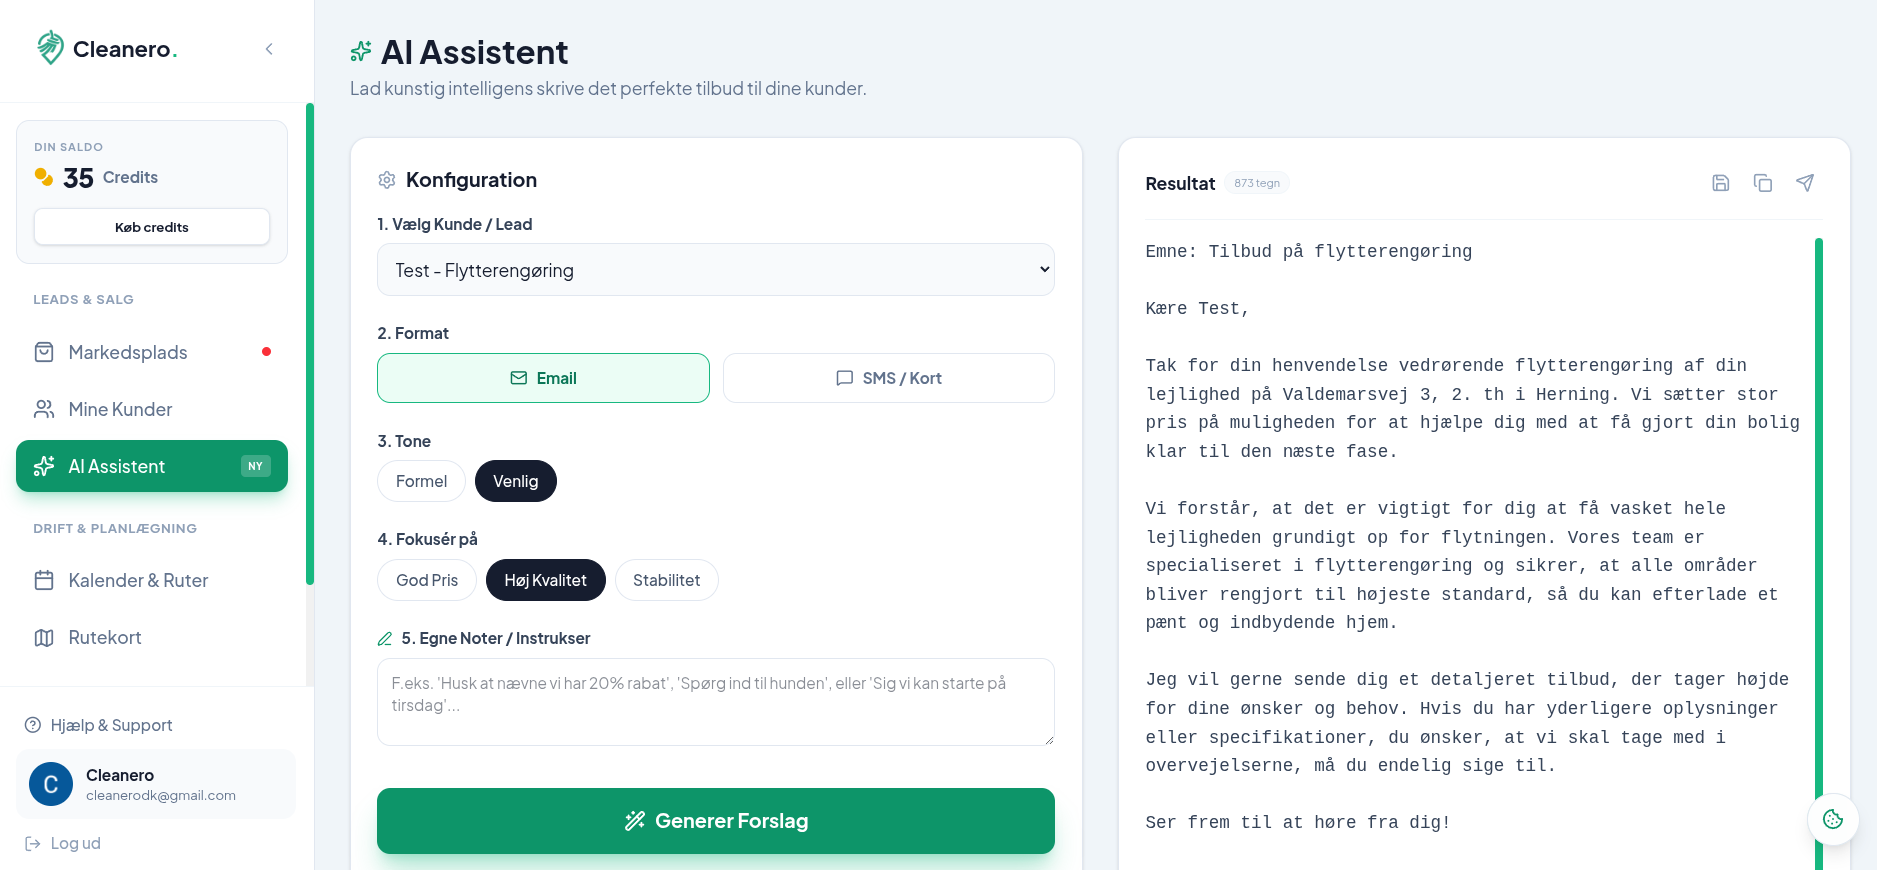Open Markedsplads in the sidebar
This screenshot has height=870, width=1877.
point(128,352)
